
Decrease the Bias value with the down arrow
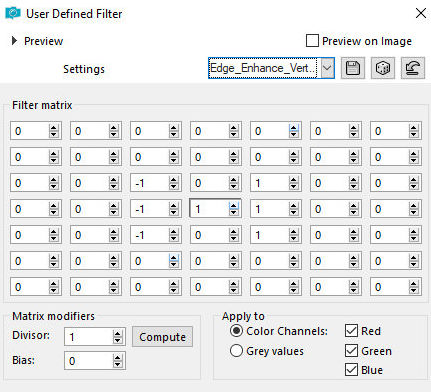click(x=117, y=364)
